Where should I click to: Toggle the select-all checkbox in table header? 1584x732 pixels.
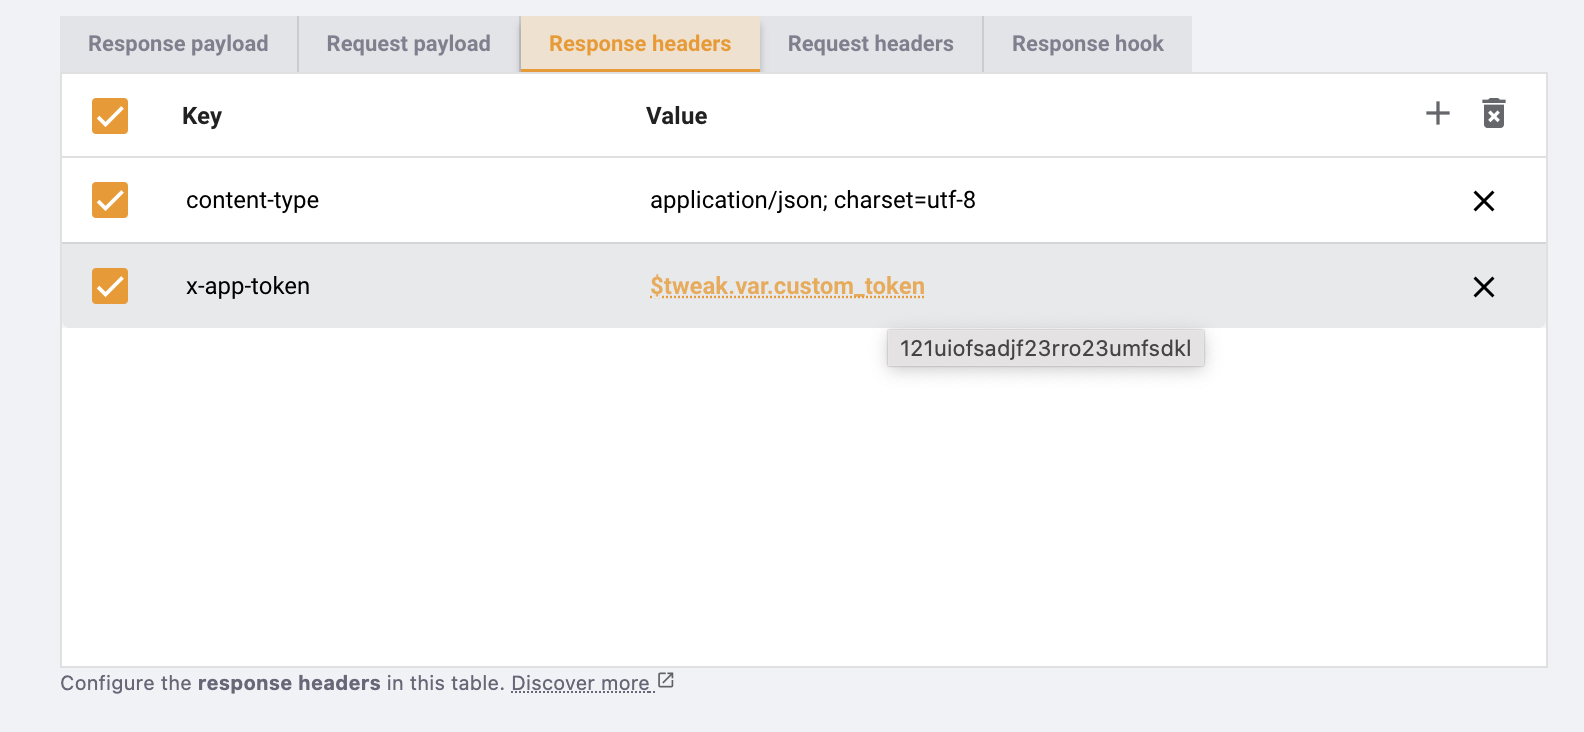tap(110, 116)
